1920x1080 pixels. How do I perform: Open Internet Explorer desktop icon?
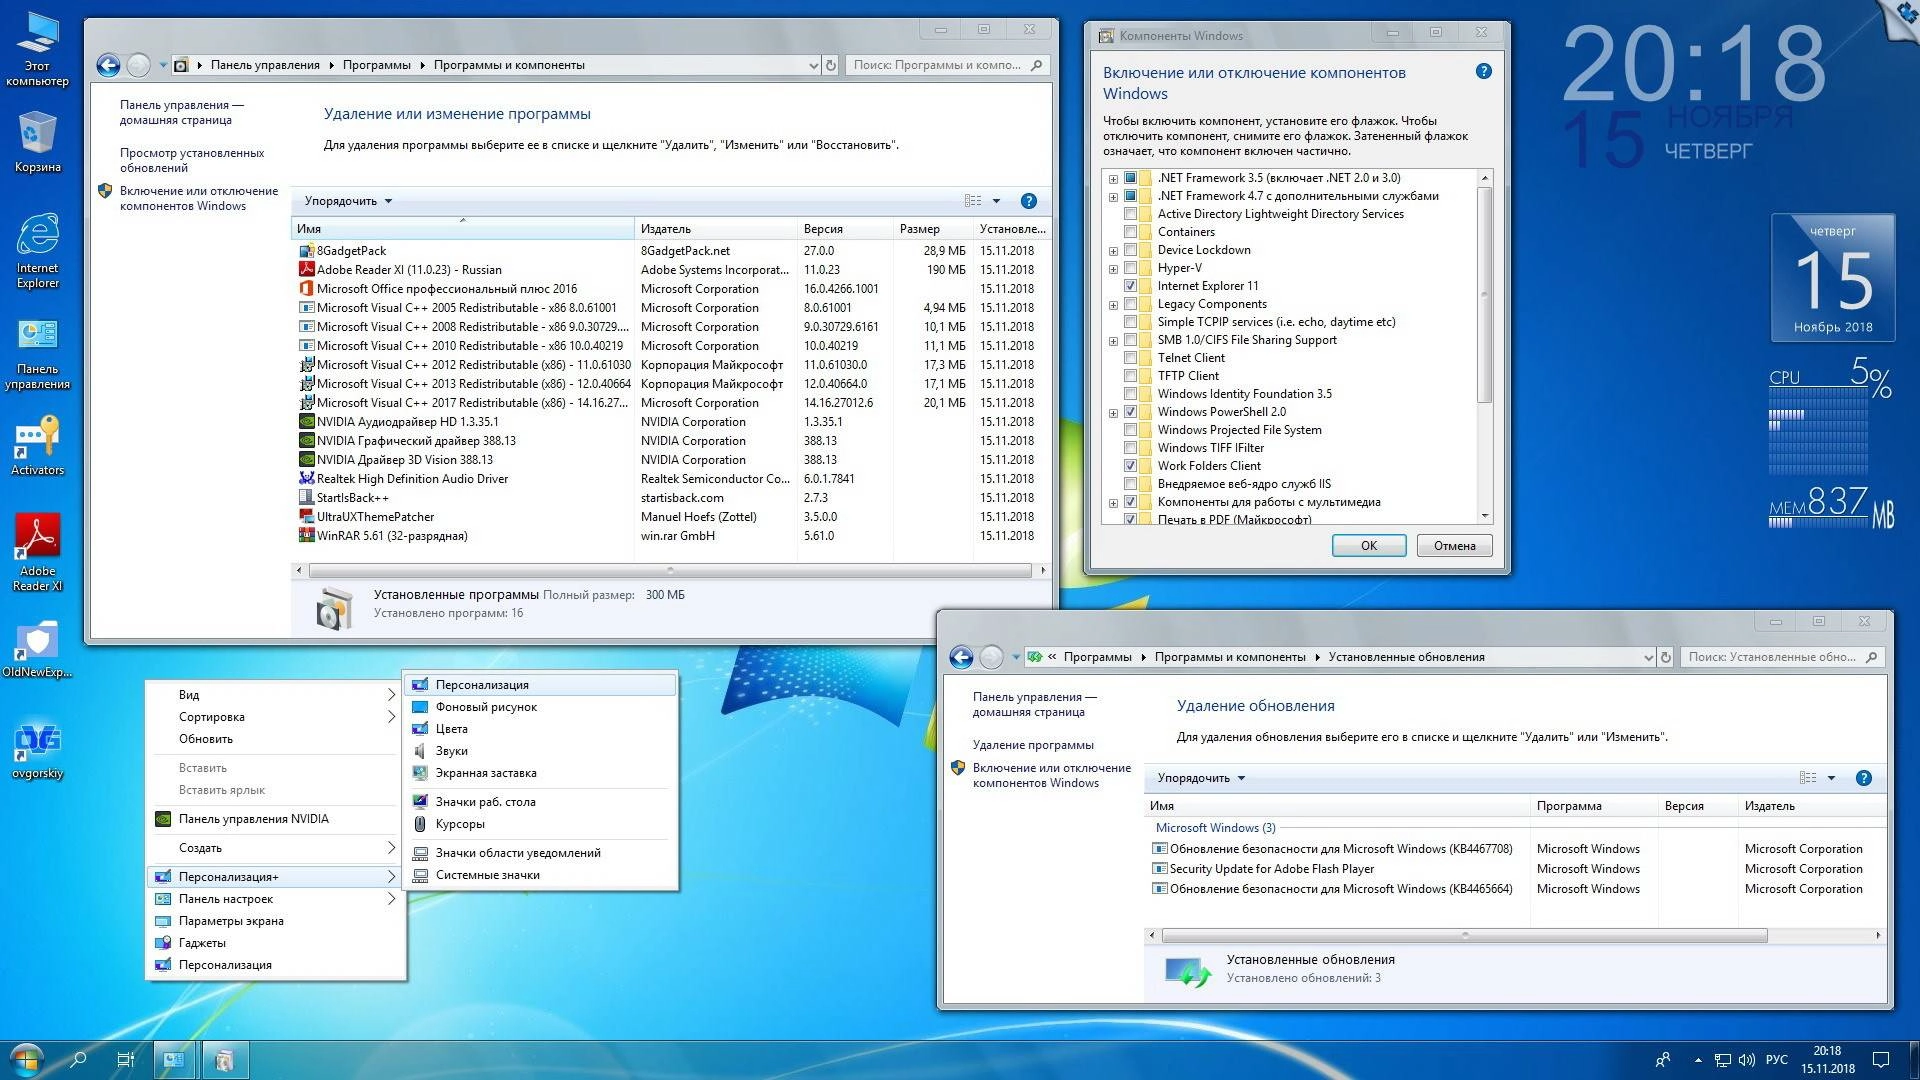pyautogui.click(x=37, y=249)
